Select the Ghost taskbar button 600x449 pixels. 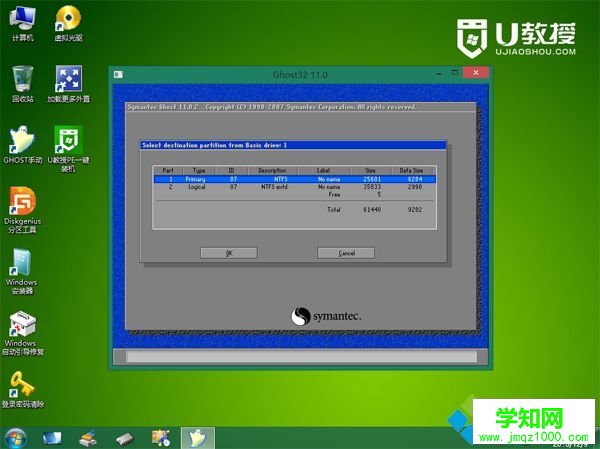(198, 439)
